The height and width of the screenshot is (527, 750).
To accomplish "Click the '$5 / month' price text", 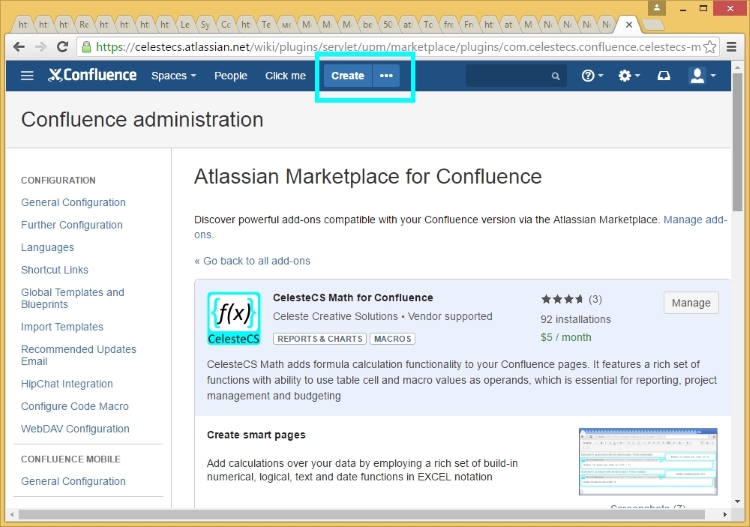I will click(566, 338).
